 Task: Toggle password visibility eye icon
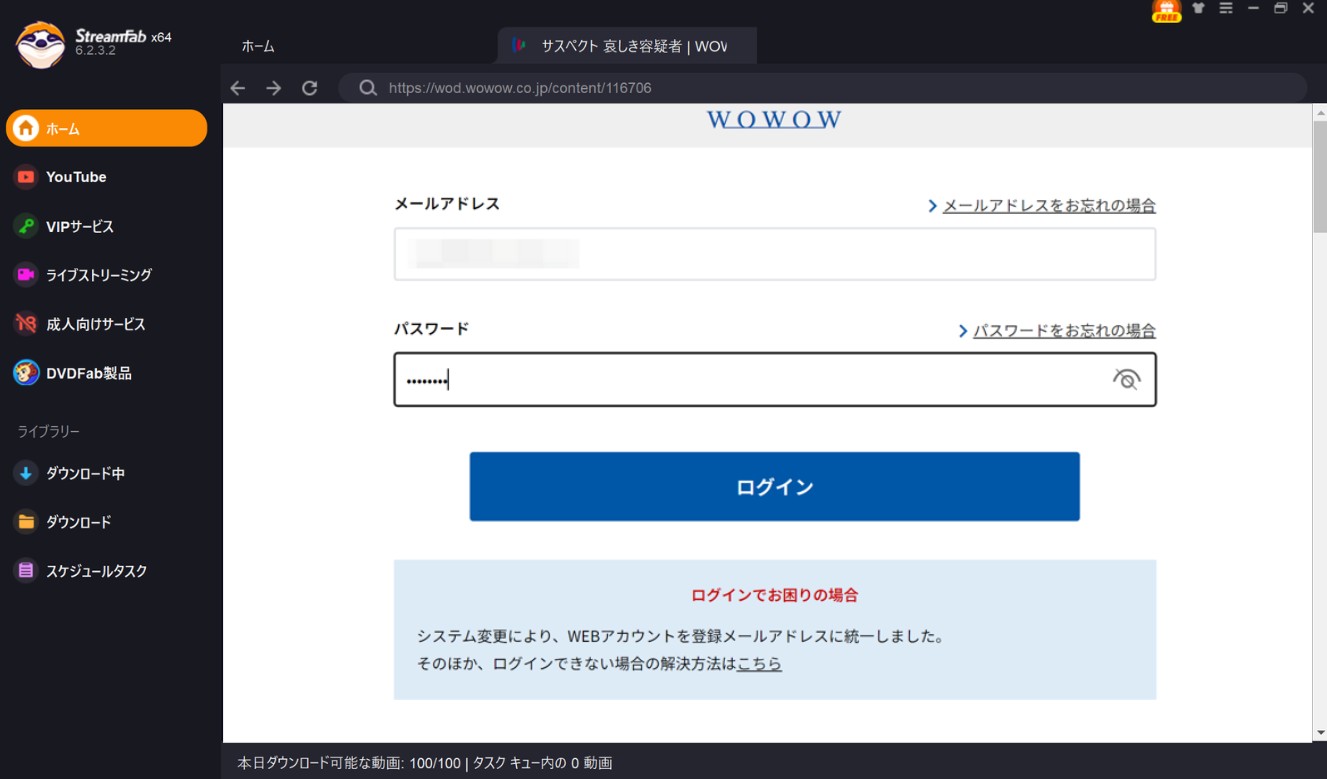[x=1126, y=379]
